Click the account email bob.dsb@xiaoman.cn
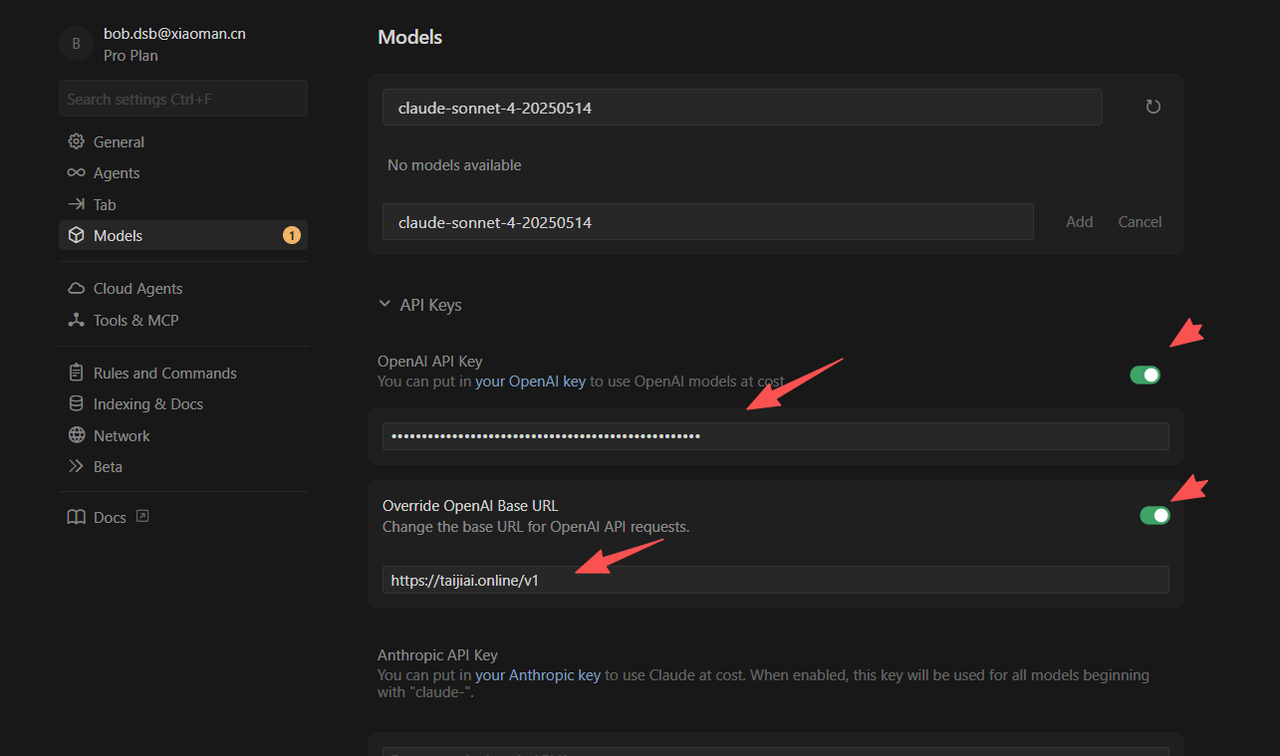Viewport: 1280px width, 756px height. pos(175,34)
